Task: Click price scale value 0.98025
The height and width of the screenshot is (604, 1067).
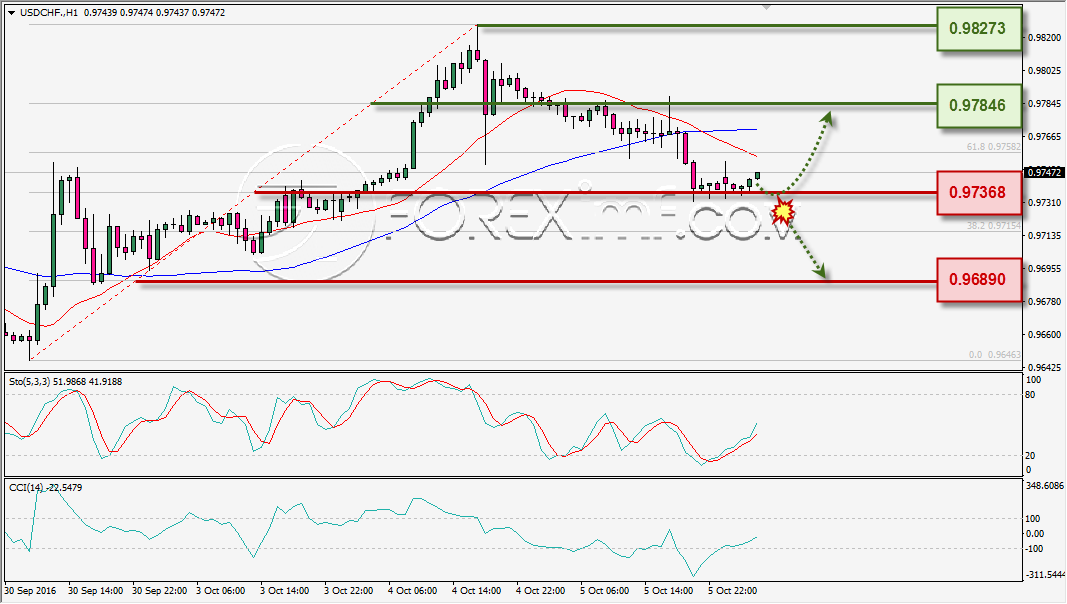Action: (x=1043, y=71)
